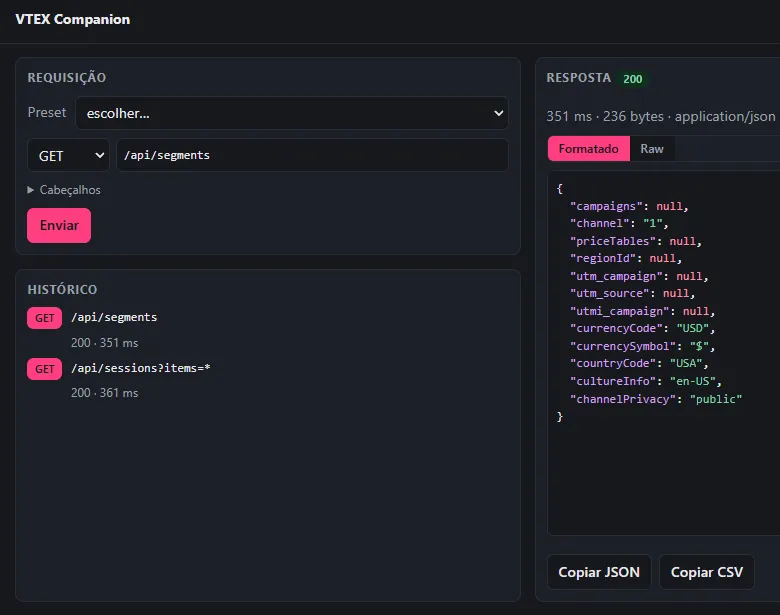
Task: Click the "countryCode": "USA" line
Action: (639, 364)
